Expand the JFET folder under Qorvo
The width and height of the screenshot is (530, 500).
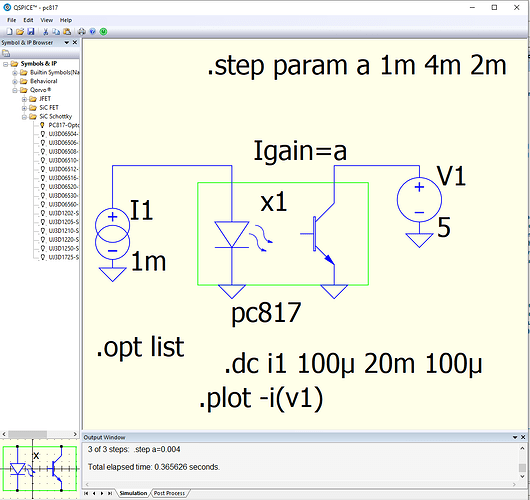[x=24, y=99]
